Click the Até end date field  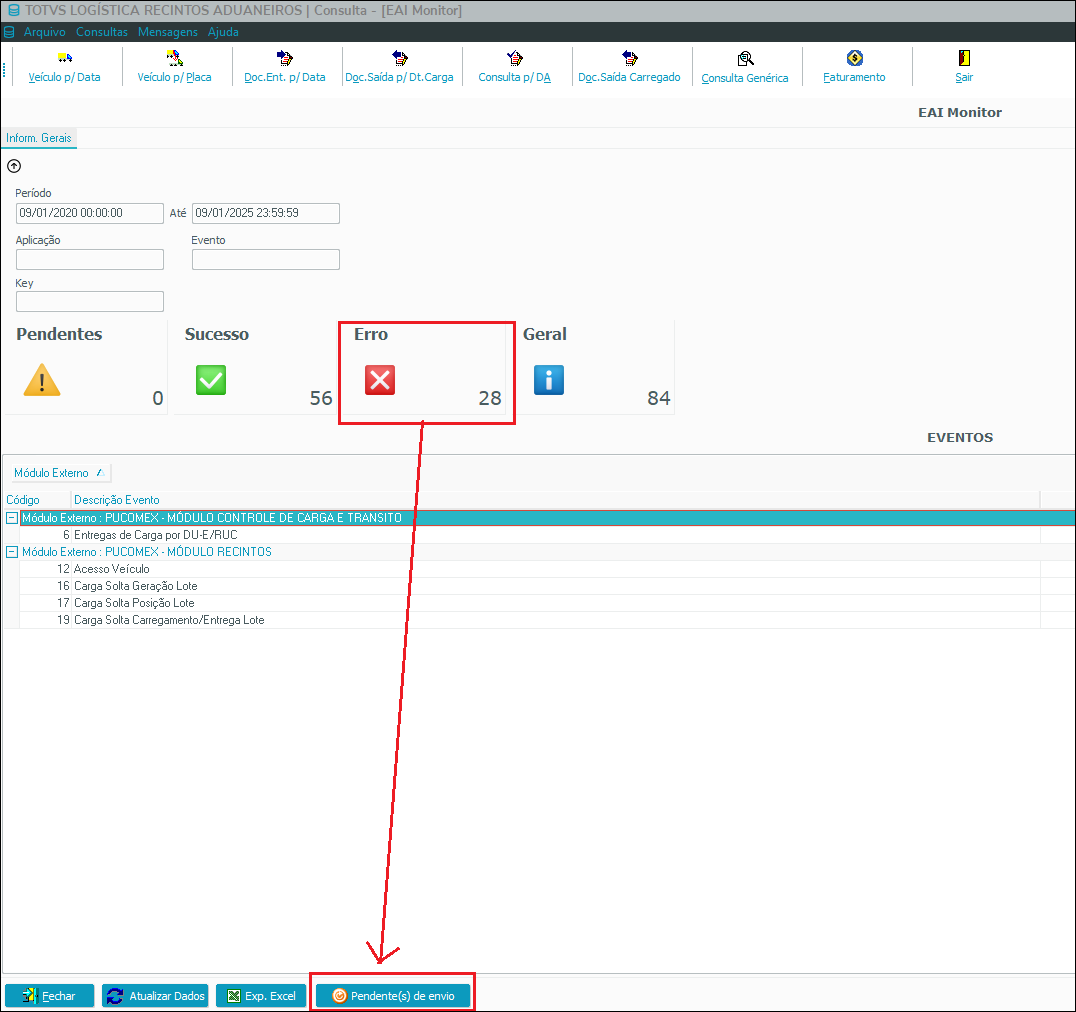(x=266, y=213)
